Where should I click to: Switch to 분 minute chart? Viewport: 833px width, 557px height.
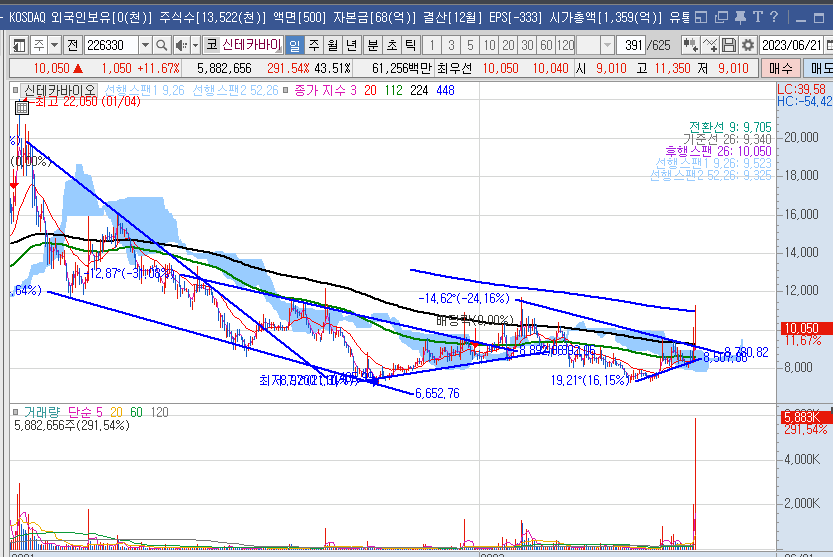pyautogui.click(x=373, y=45)
